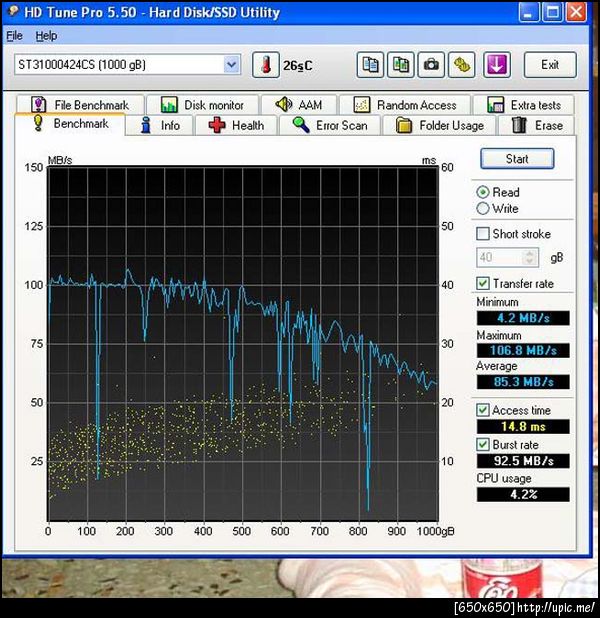The image size is (600, 618).
Task: Open the File menu
Action: [14, 36]
